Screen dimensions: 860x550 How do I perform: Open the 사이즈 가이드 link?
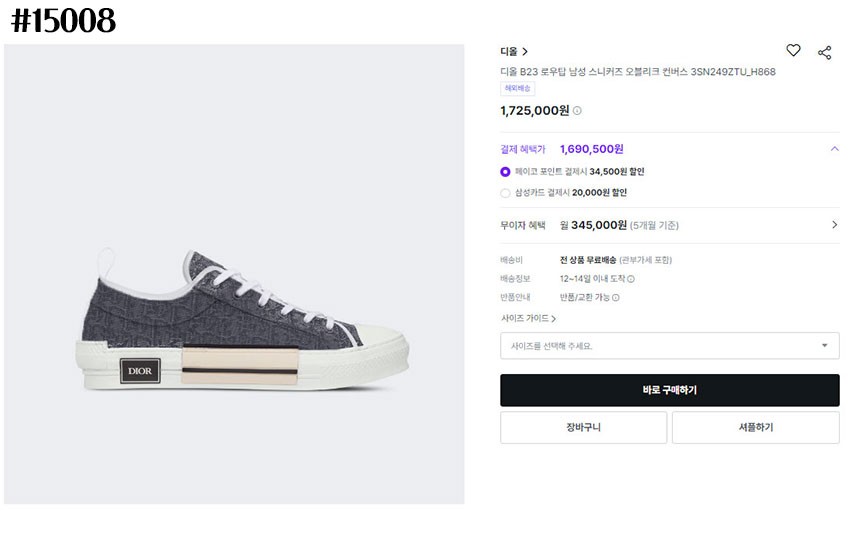(x=528, y=318)
